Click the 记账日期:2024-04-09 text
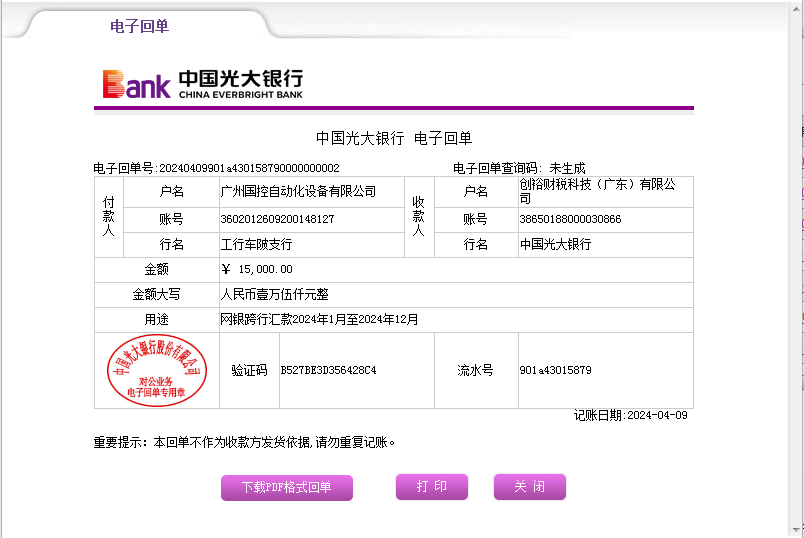Viewport: 804px width, 538px height. [631, 415]
